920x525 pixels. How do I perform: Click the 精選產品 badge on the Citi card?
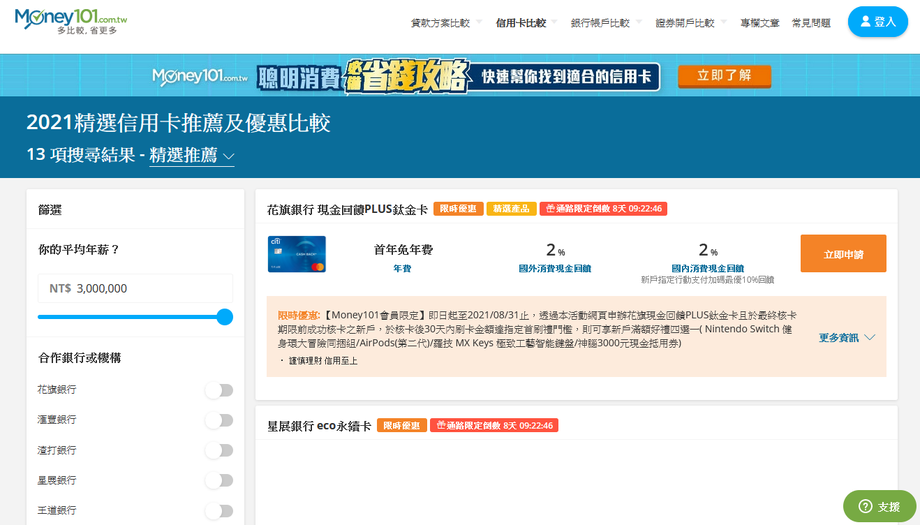511,209
